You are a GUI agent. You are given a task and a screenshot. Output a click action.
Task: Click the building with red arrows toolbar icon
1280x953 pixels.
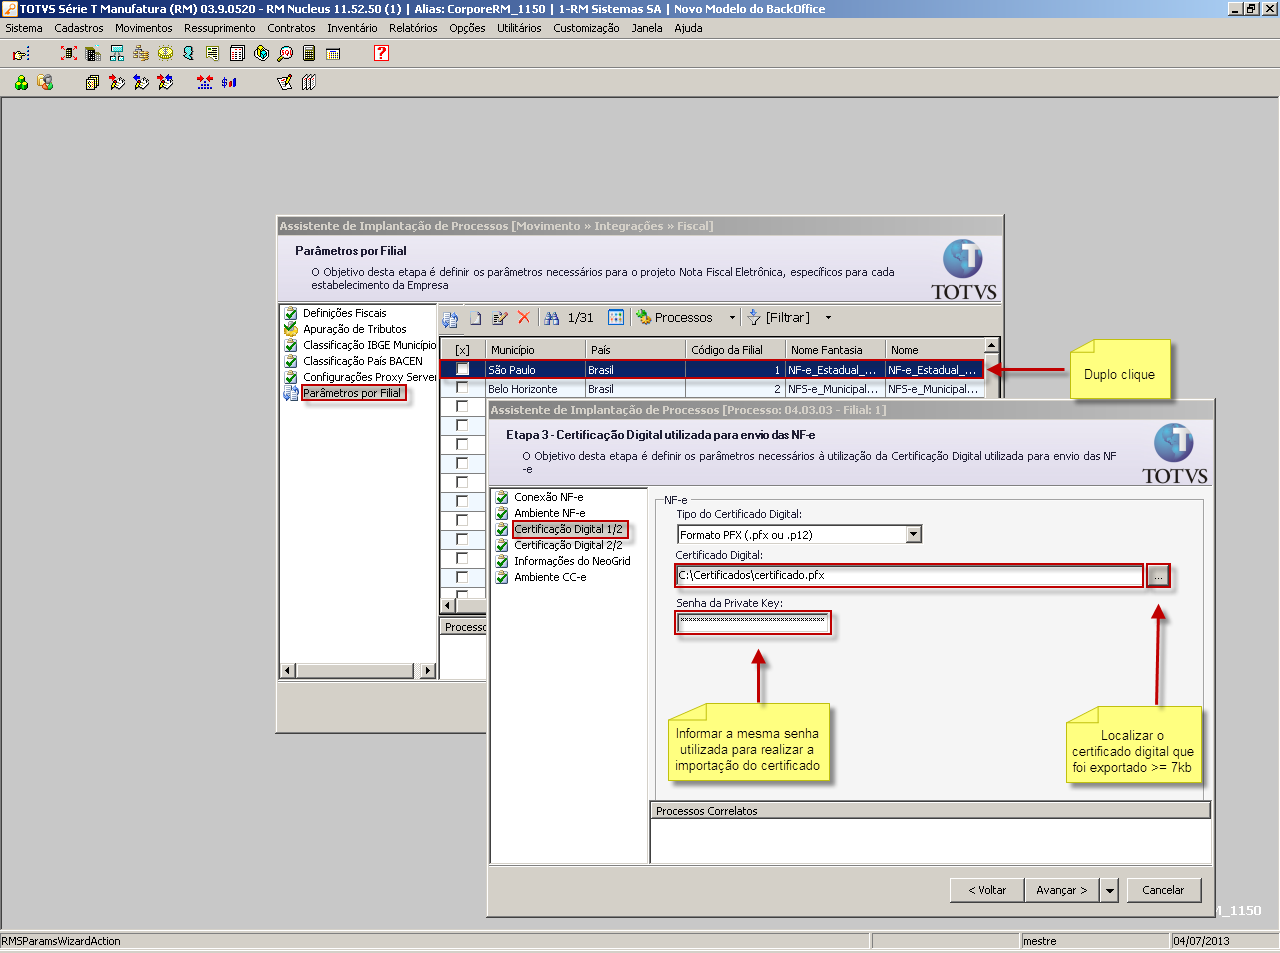coord(69,53)
